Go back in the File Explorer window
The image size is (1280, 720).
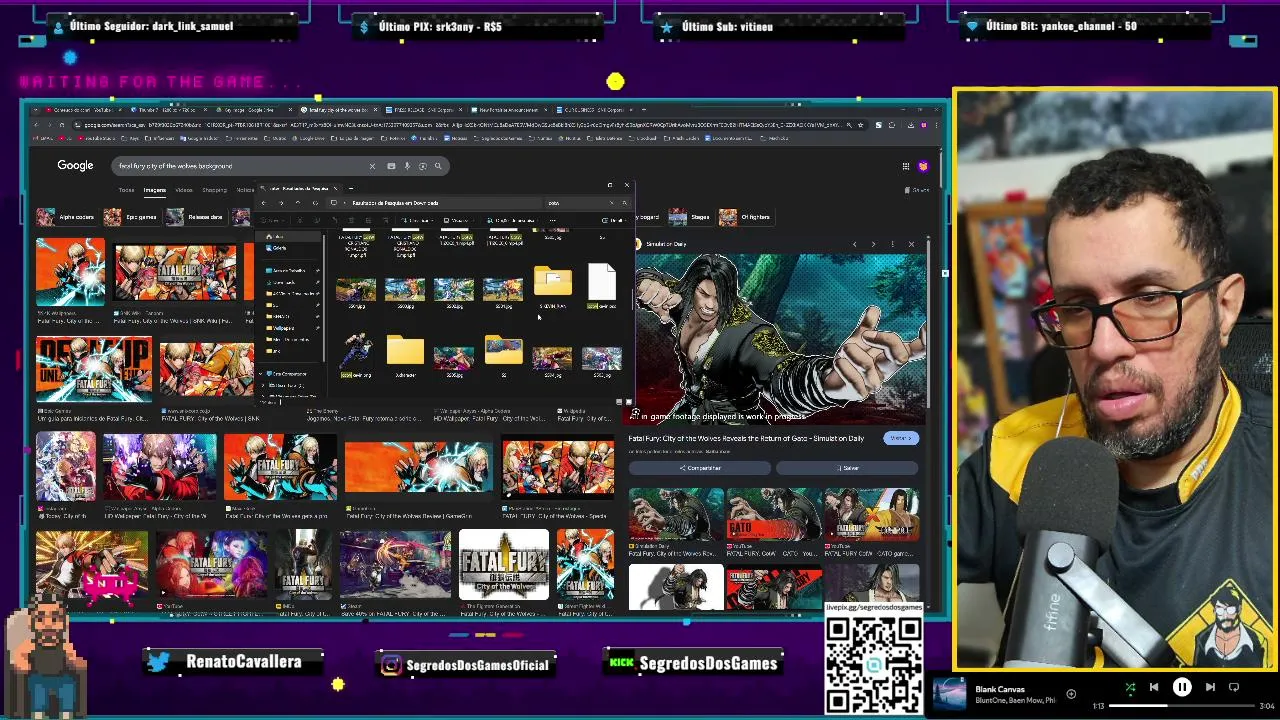pos(264,203)
